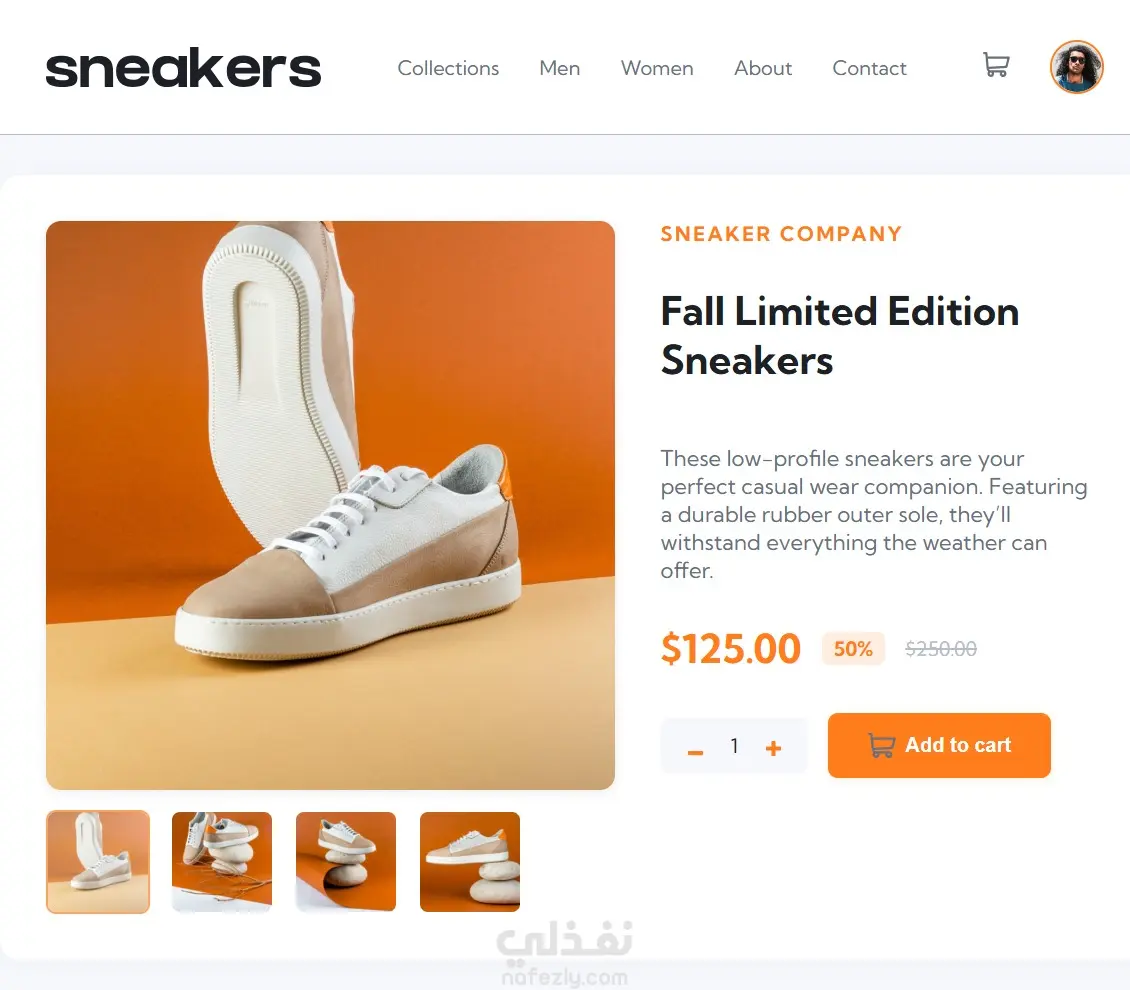Go to the Men section

coord(559,68)
